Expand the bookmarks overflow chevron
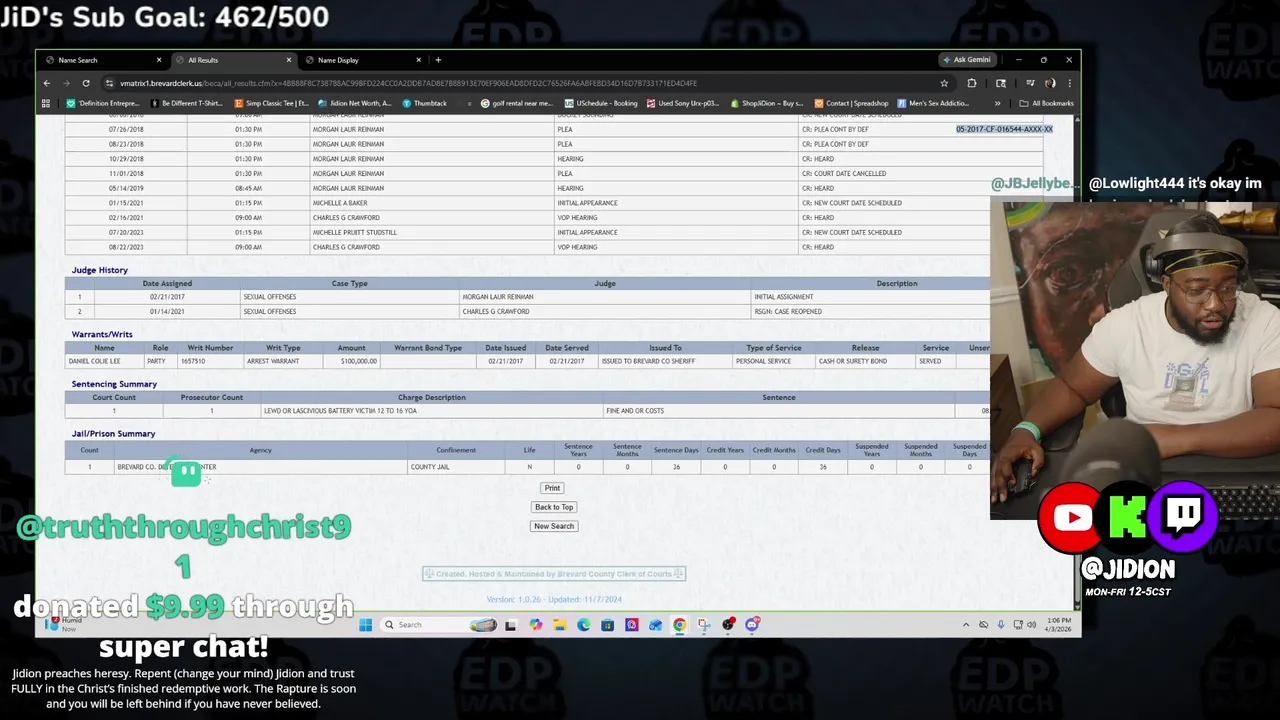The width and height of the screenshot is (1280, 720). 997,103
